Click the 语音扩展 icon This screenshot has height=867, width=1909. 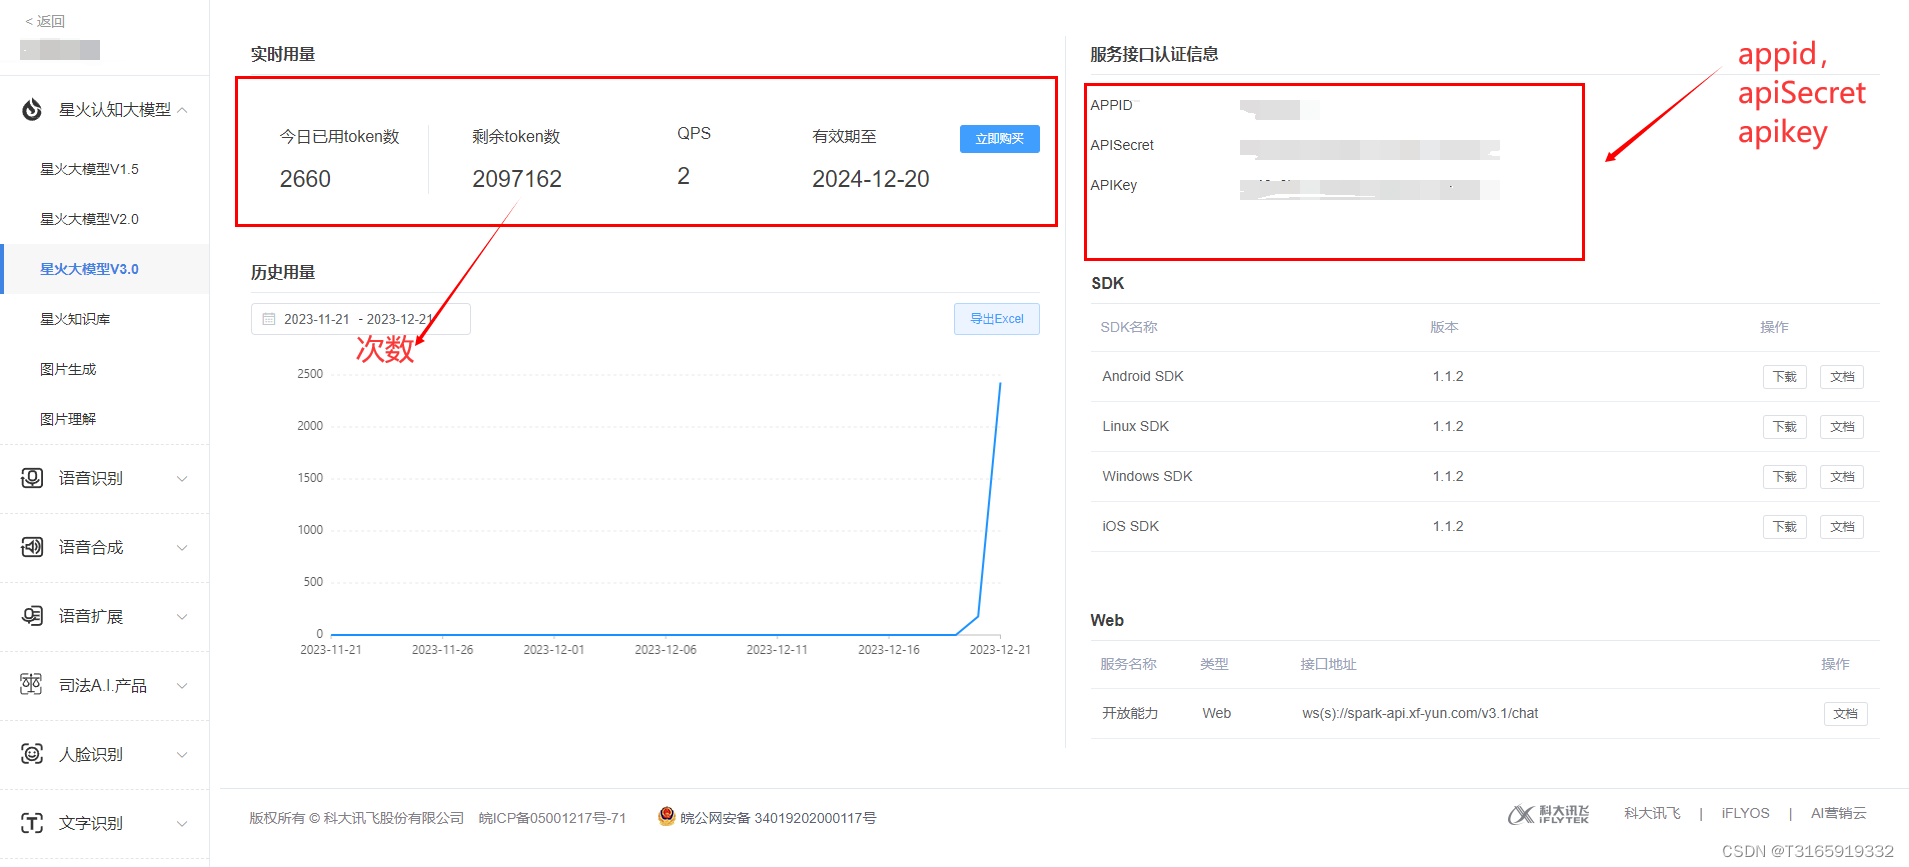pos(32,616)
